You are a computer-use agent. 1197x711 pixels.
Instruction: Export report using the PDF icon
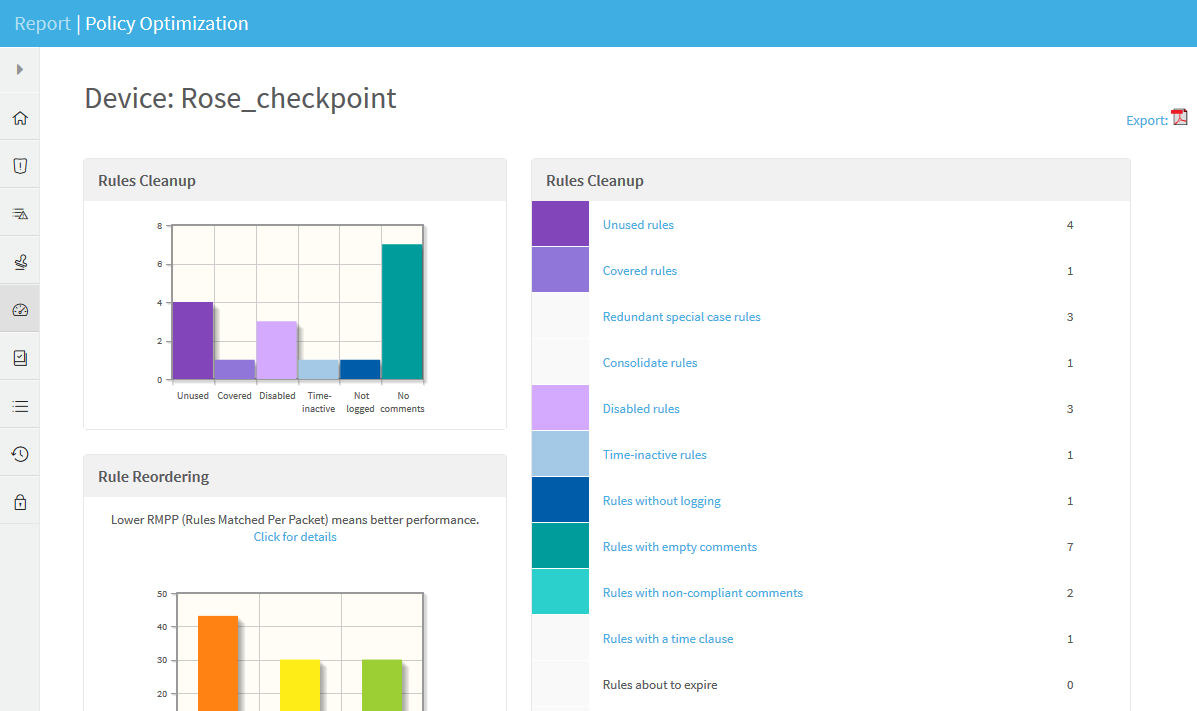1180,117
